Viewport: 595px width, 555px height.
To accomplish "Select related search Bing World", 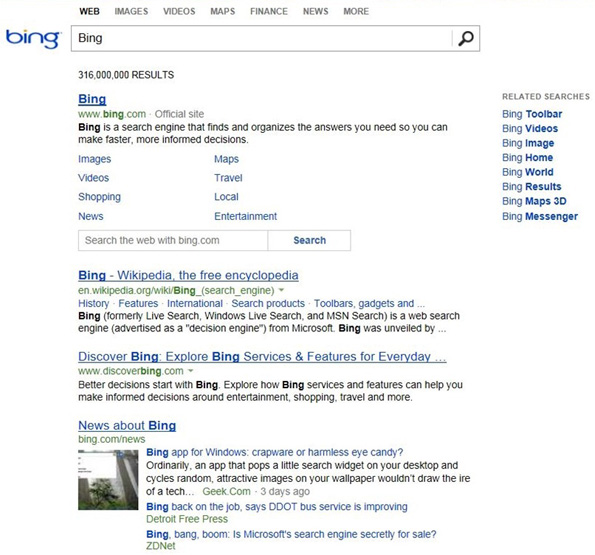I will click(x=527, y=172).
